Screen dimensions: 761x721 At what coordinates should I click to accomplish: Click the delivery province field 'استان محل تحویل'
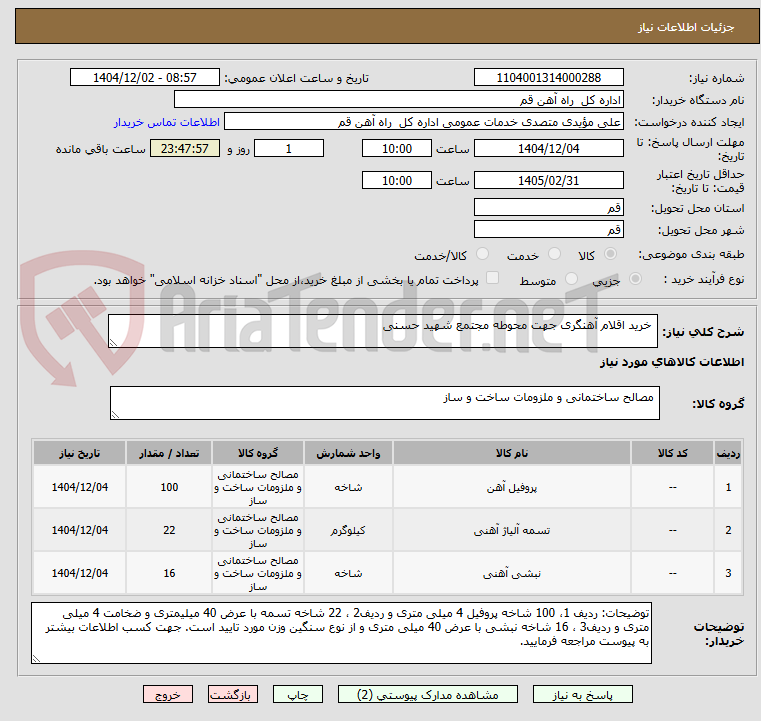click(x=548, y=207)
